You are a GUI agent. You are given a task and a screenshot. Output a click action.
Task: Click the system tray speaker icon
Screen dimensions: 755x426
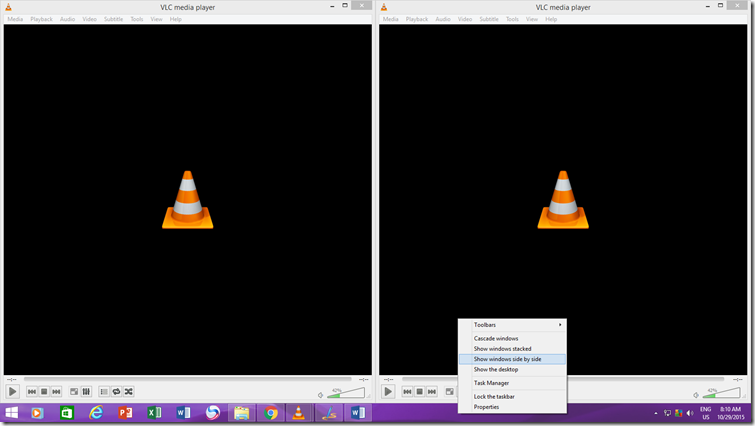click(x=690, y=413)
